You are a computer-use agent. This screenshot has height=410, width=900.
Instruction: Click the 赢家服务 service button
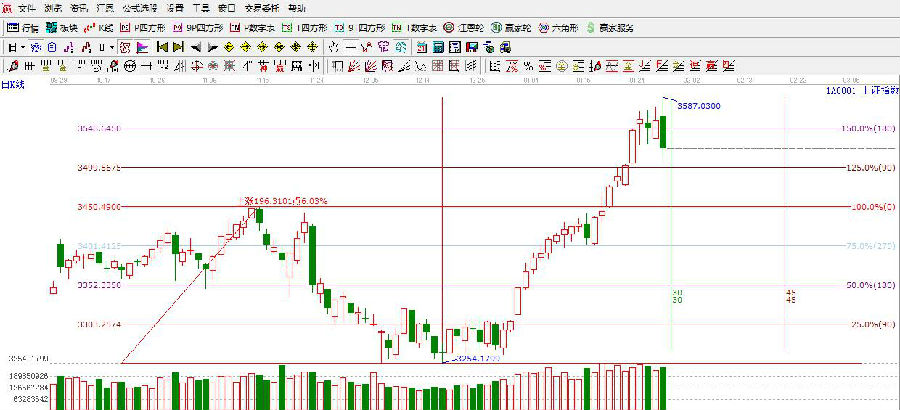point(611,27)
